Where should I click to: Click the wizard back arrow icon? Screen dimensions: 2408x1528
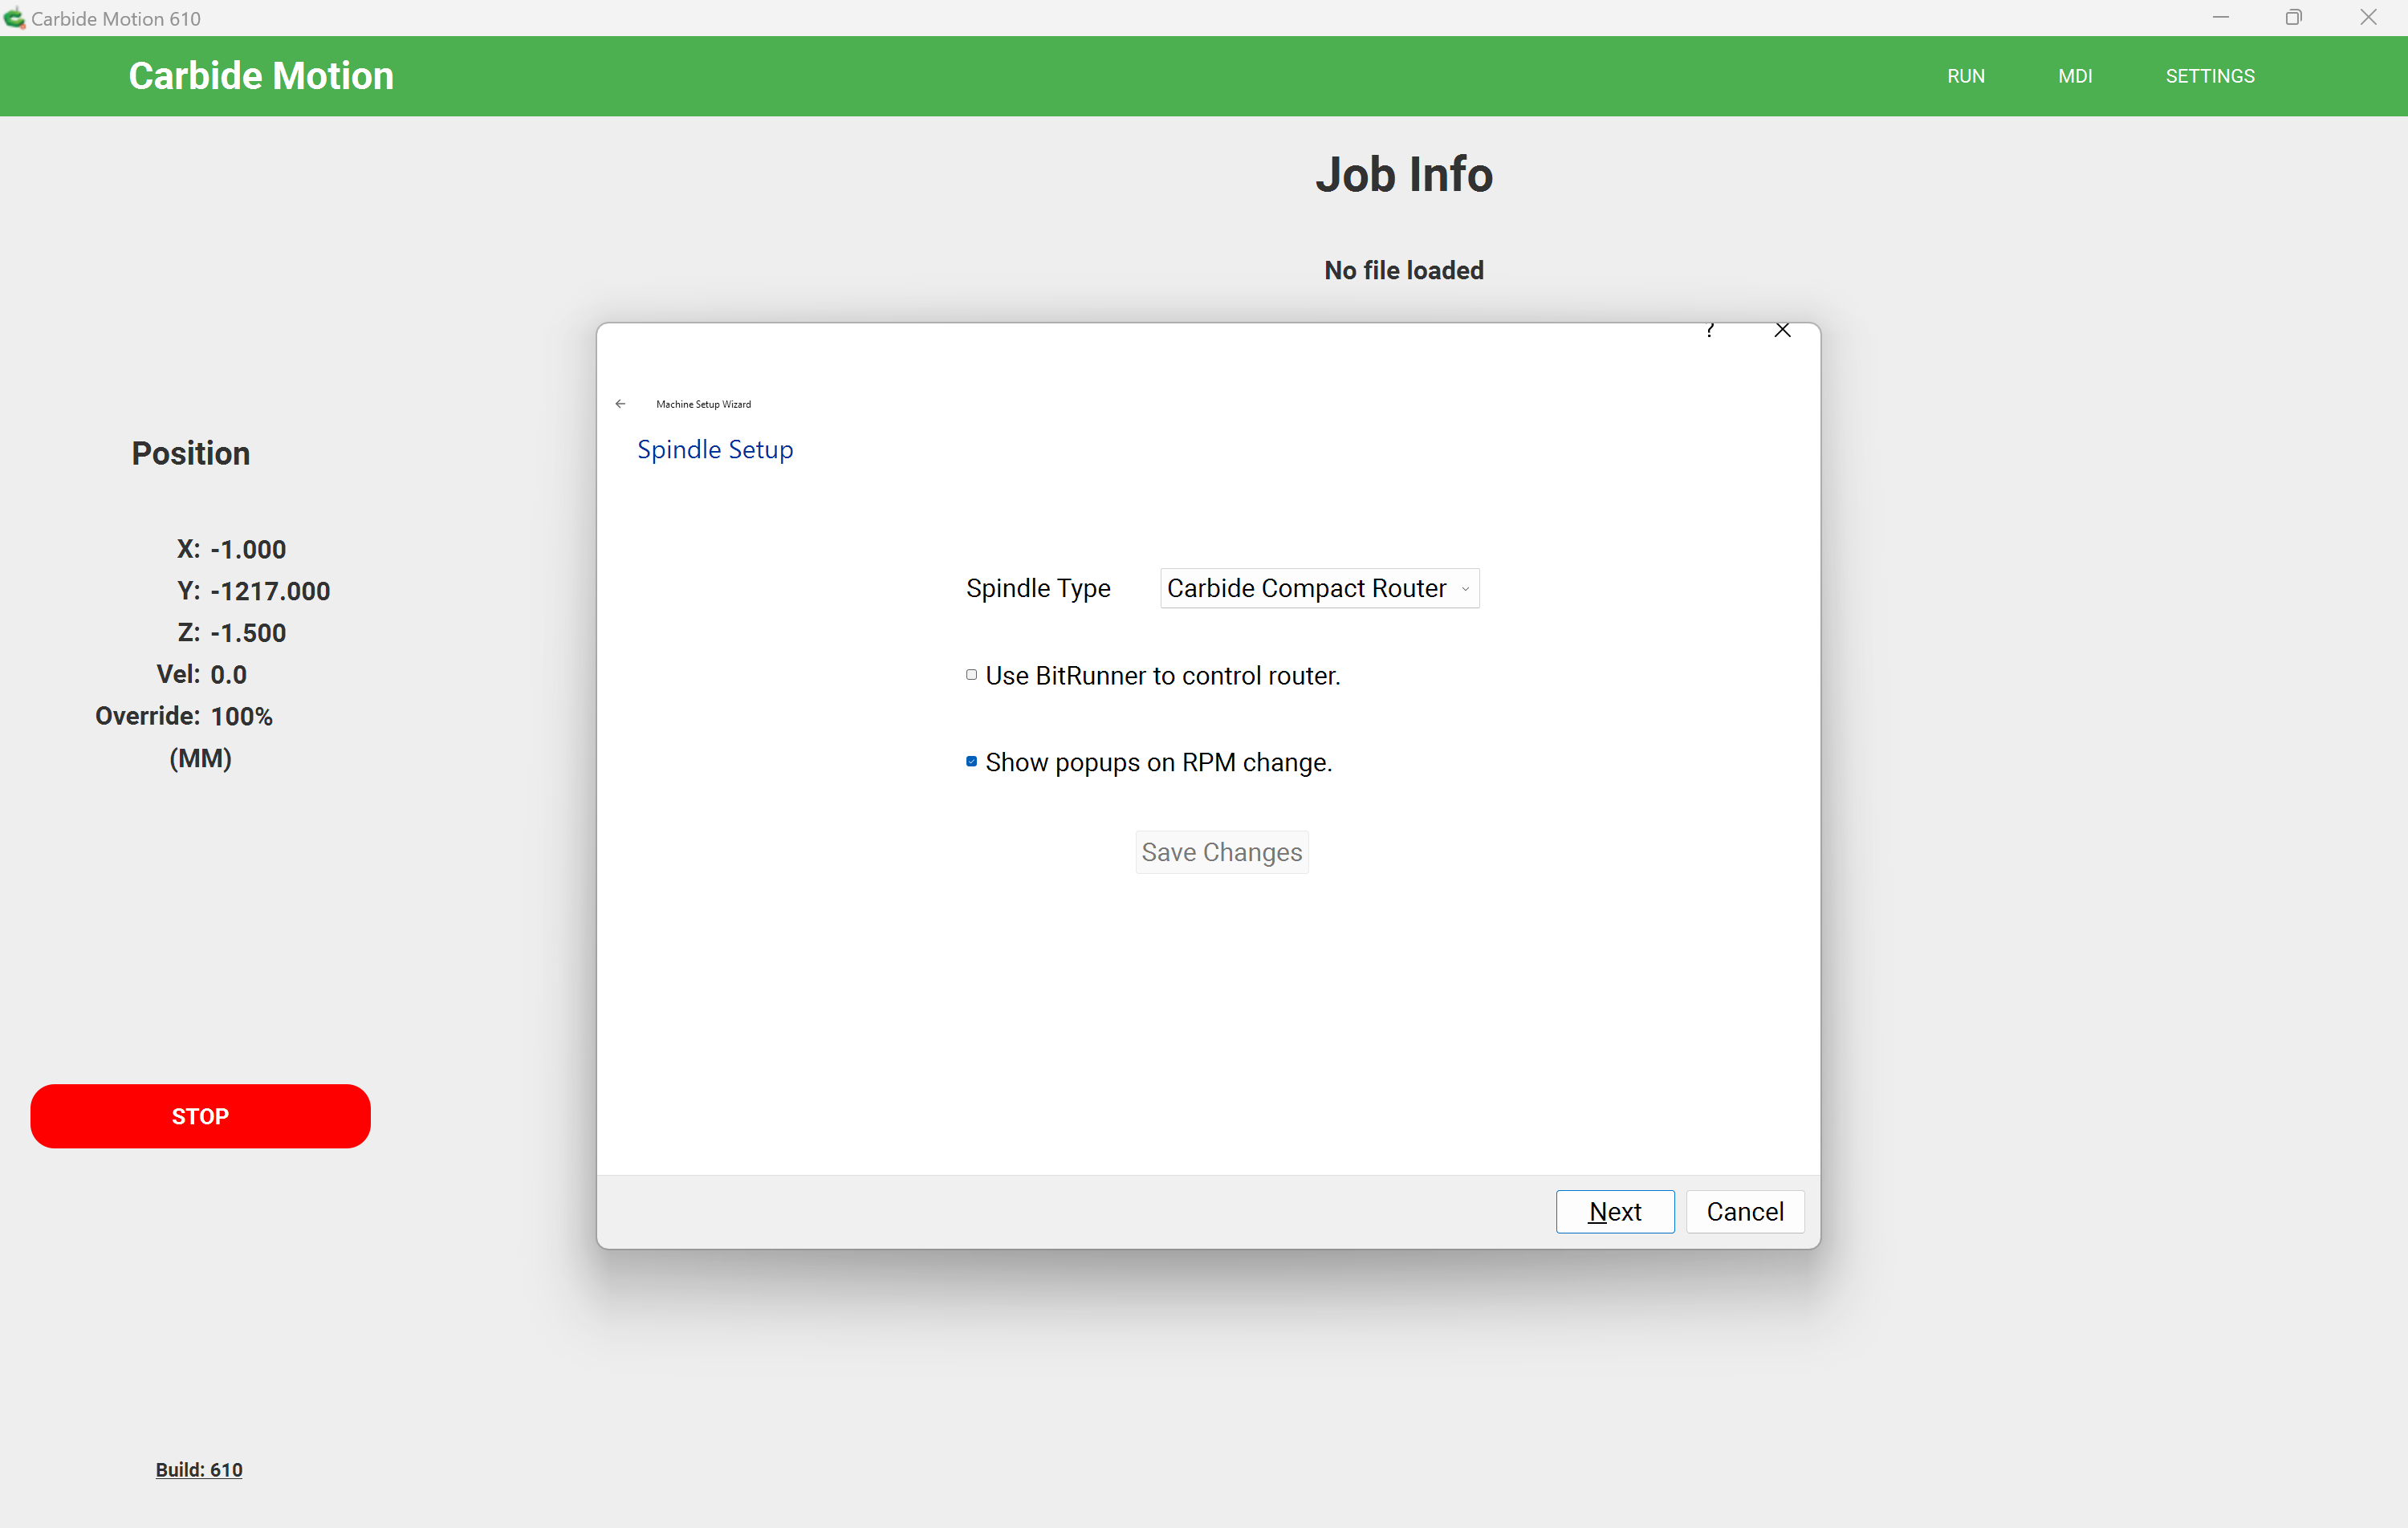point(620,404)
